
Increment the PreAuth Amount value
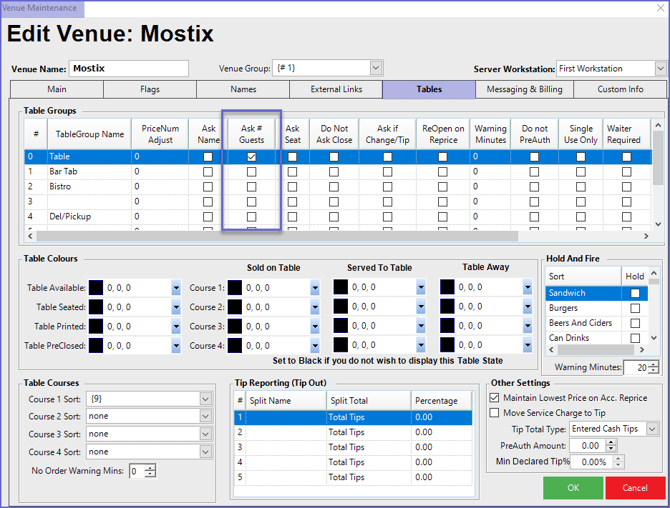[612, 442]
